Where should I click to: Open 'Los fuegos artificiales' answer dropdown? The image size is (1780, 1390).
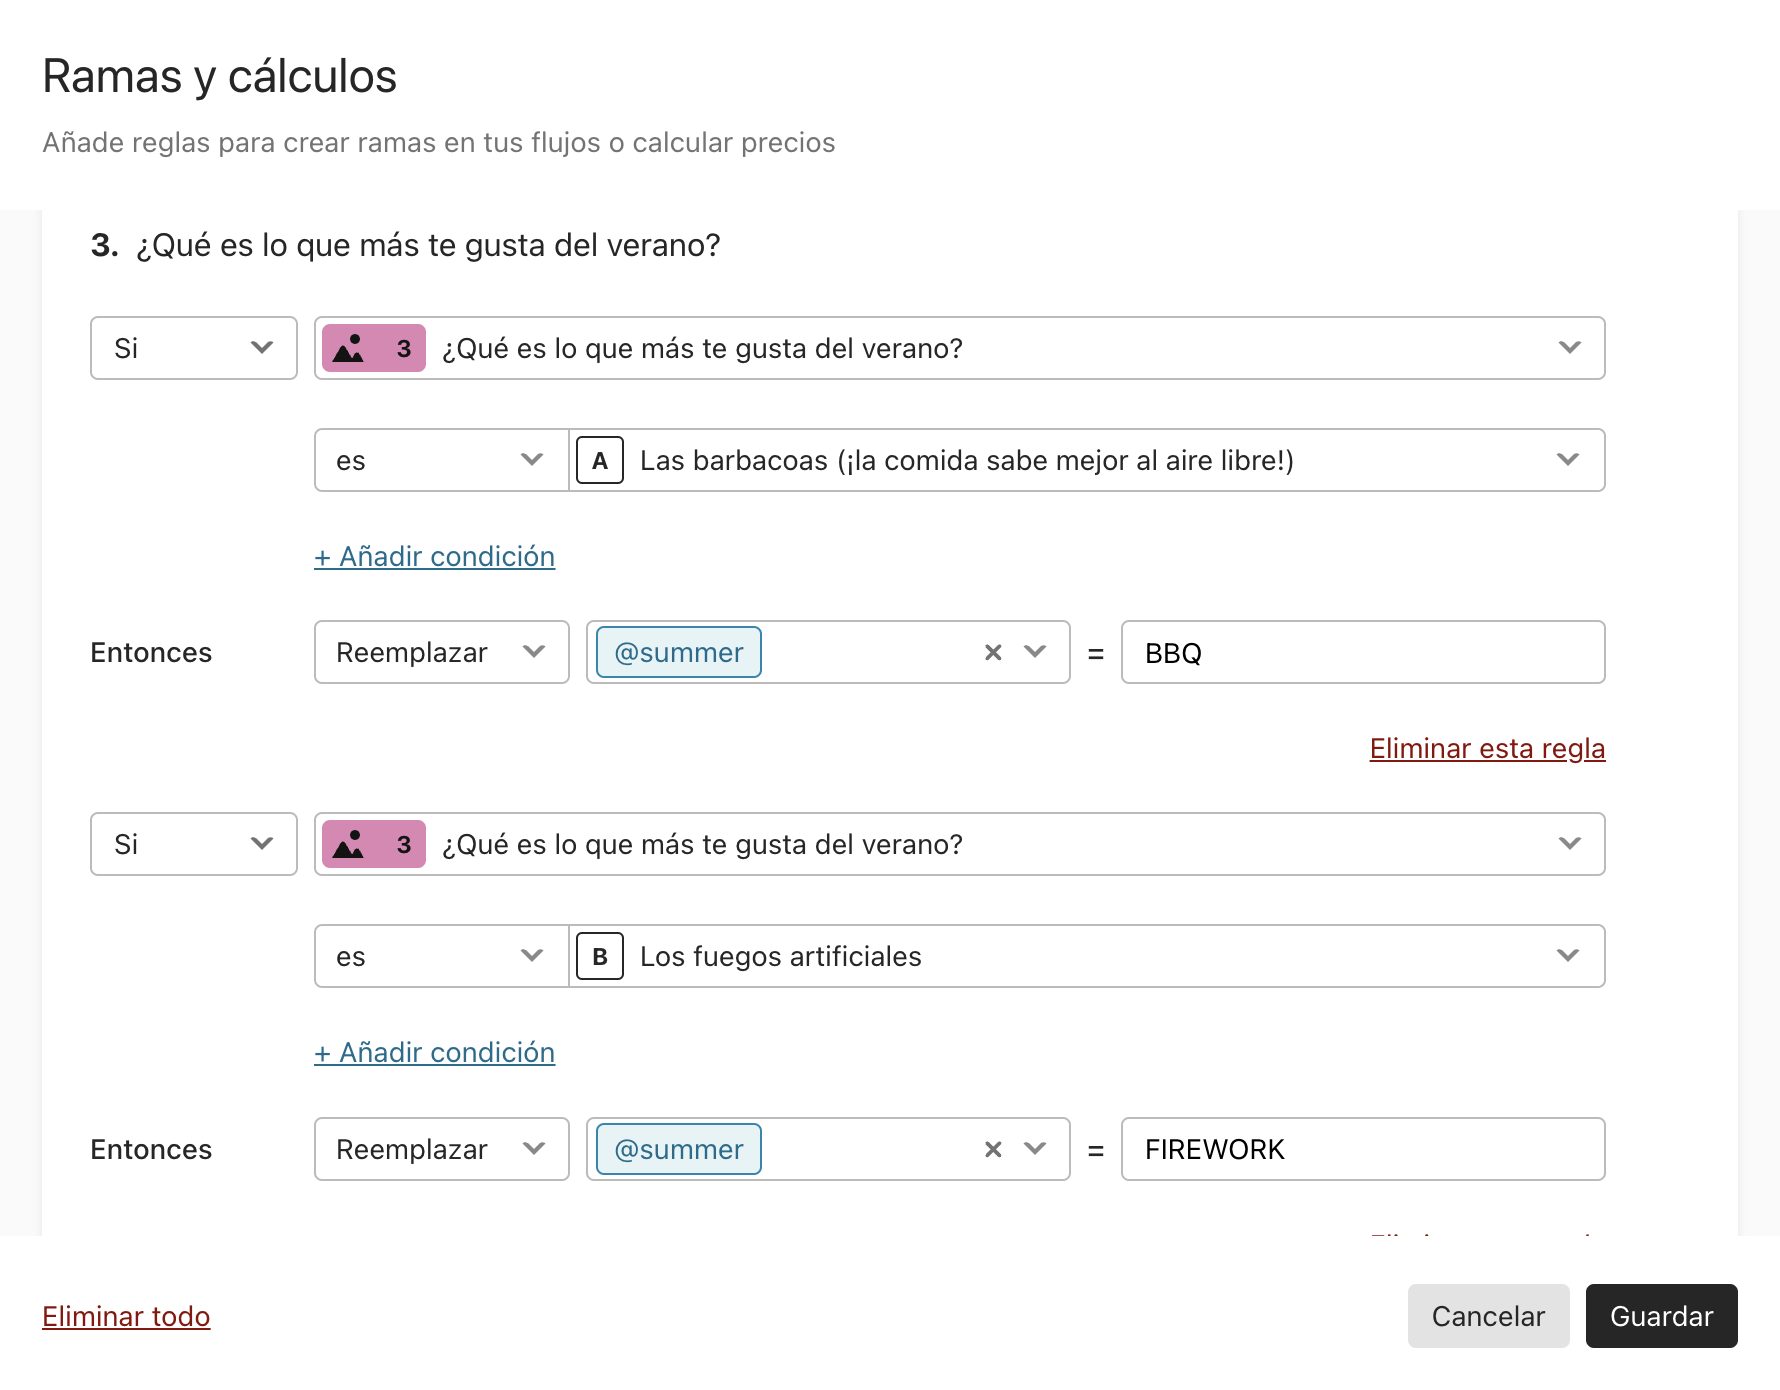(1087, 956)
